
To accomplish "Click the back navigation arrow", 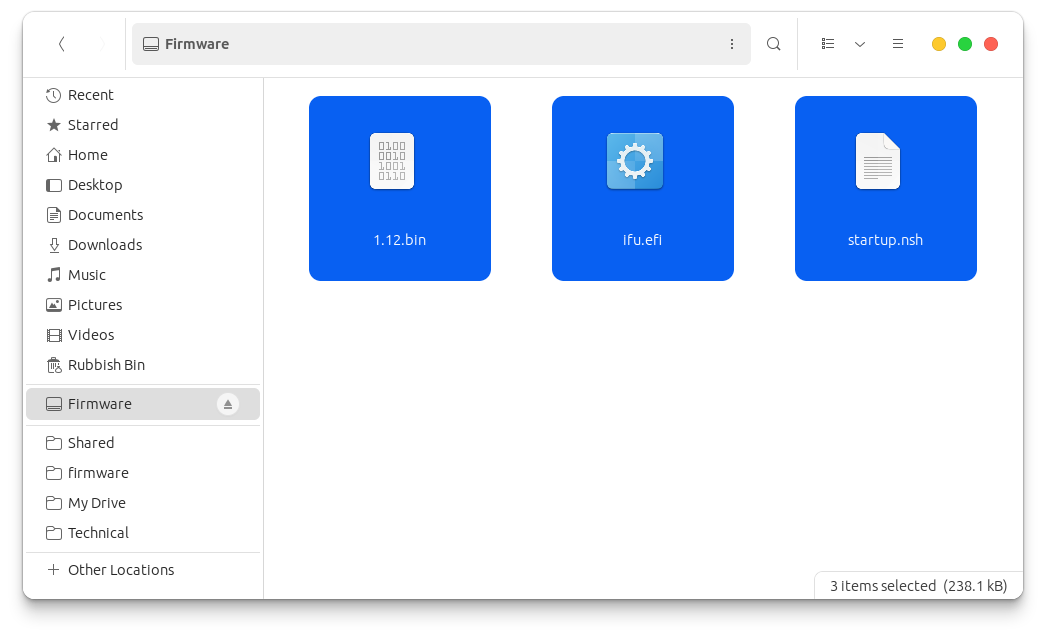I will click(x=61, y=44).
